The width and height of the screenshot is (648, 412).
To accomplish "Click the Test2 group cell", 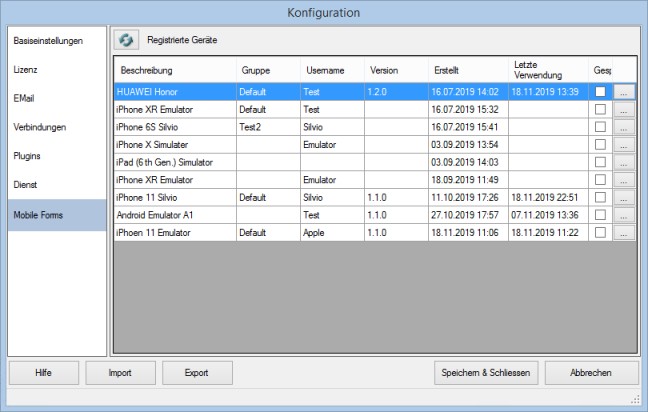I will click(268, 127).
